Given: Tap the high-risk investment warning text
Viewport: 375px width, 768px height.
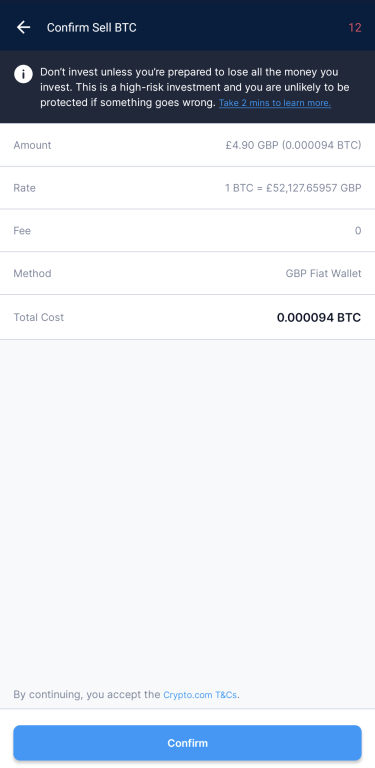Looking at the screenshot, I should 194,87.
